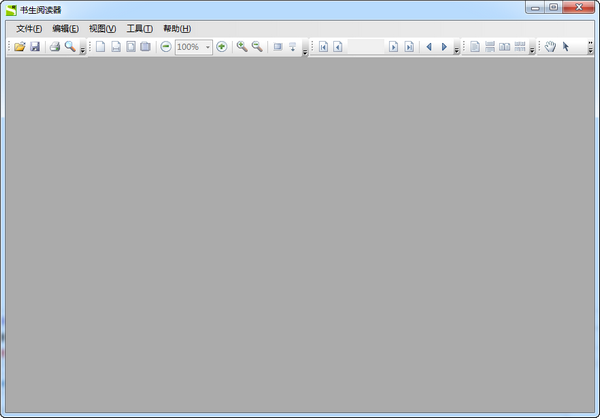Expand the file toolbar overflow arrow
Image resolution: width=600 pixels, height=418 pixels.
coord(82,50)
